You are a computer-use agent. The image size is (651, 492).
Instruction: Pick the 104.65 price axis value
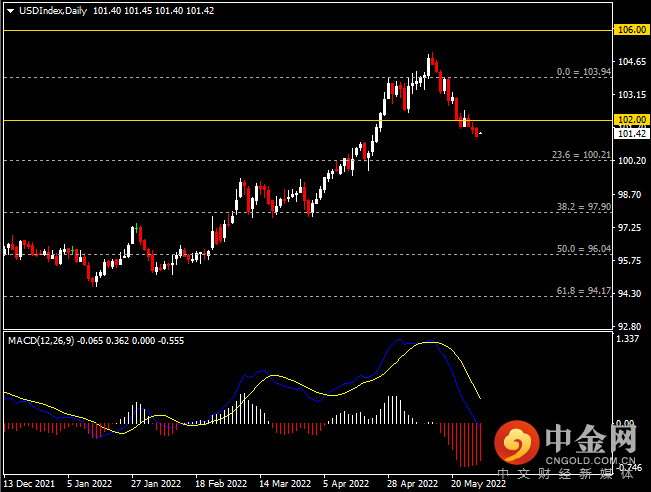point(632,62)
